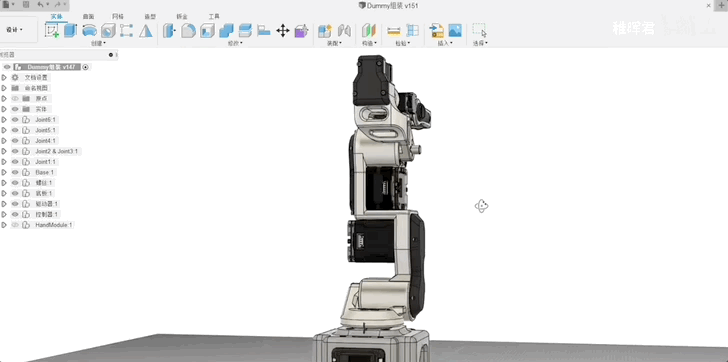Image resolution: width=728 pixels, height=362 pixels.
Task: Toggle visibility of Joint4:1
Action: [x=15, y=141]
